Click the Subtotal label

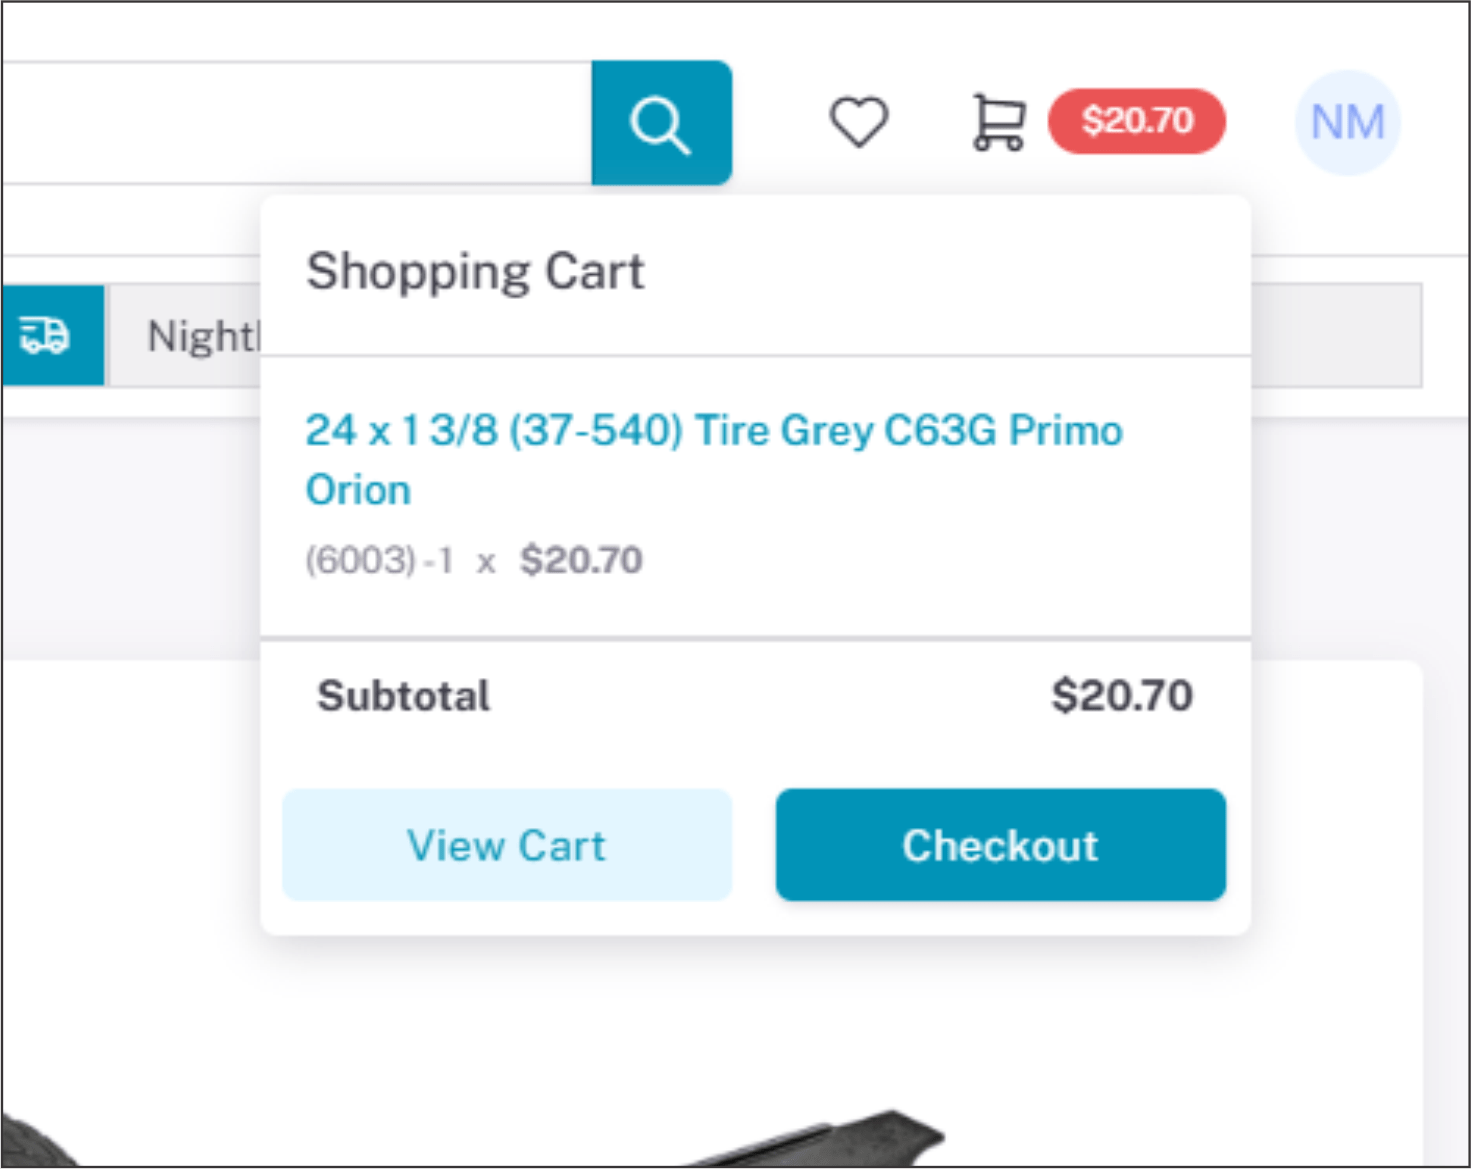403,696
